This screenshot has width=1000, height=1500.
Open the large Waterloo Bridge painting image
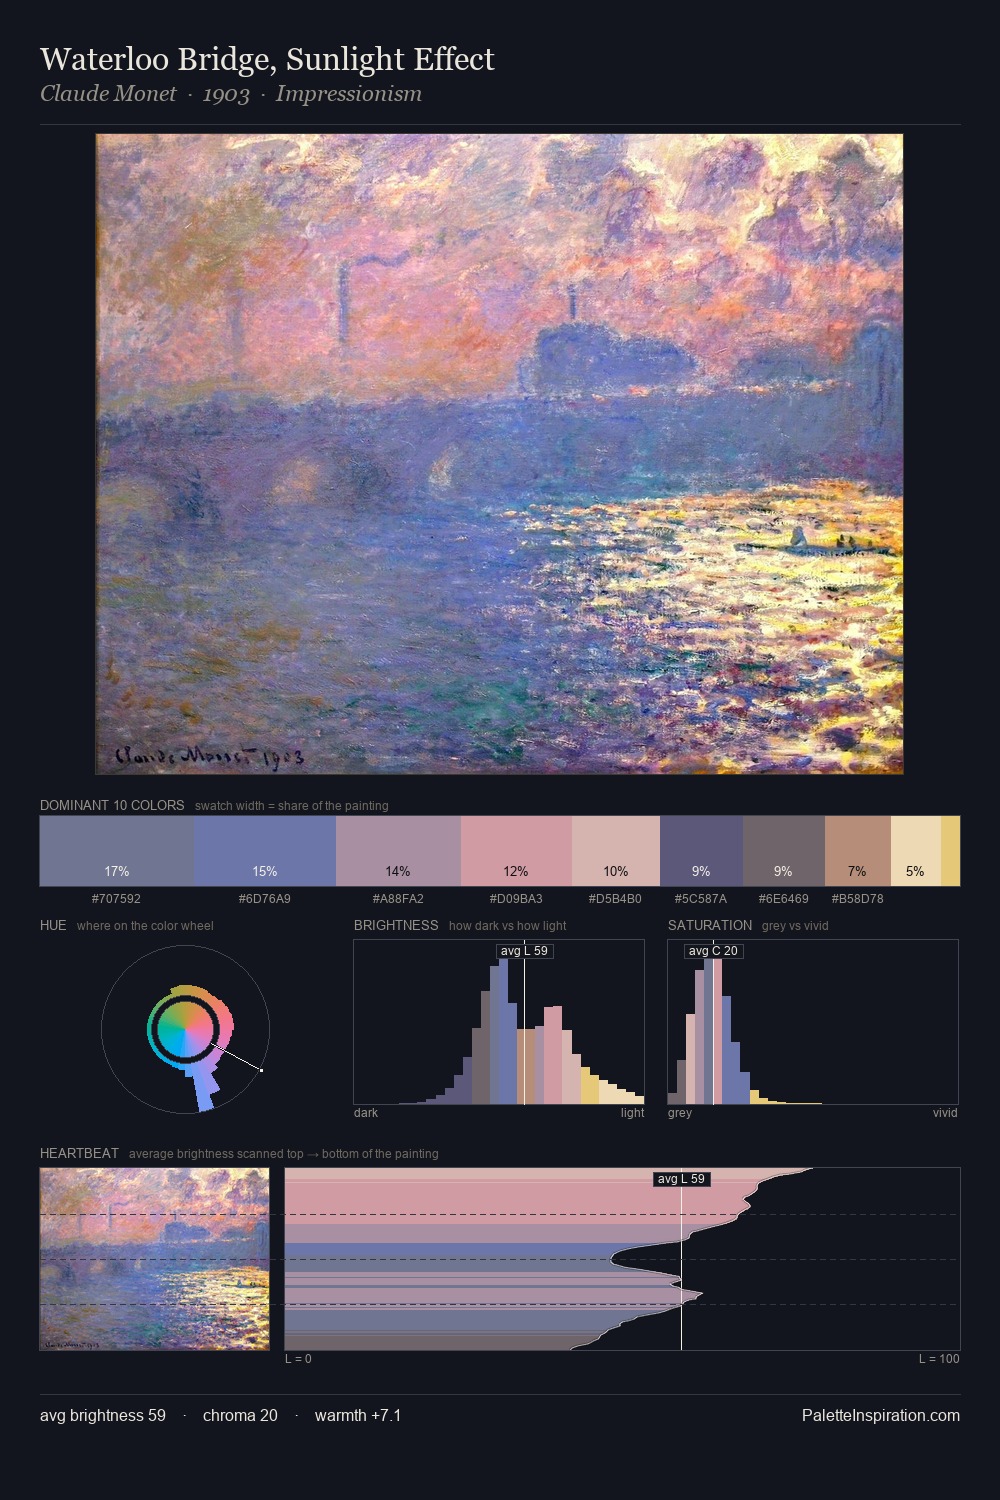click(x=499, y=454)
